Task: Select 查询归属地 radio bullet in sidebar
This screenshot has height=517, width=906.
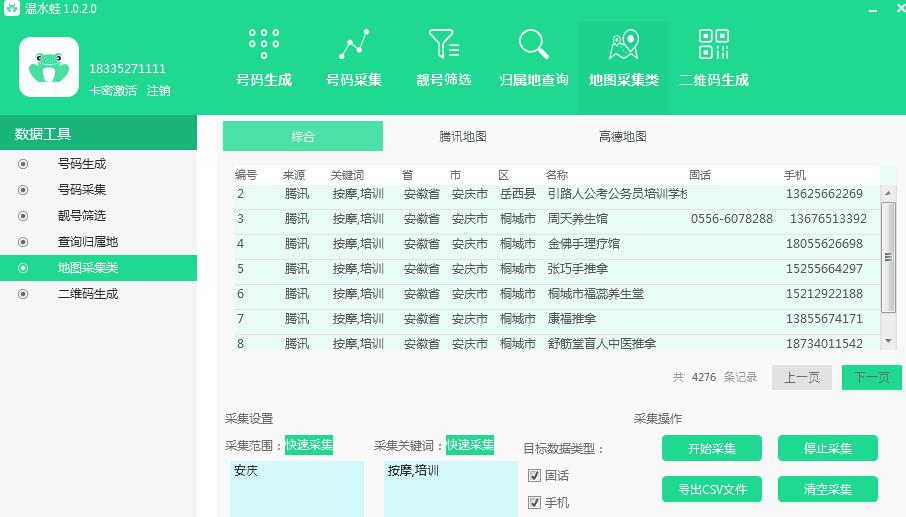Action: coord(23,242)
